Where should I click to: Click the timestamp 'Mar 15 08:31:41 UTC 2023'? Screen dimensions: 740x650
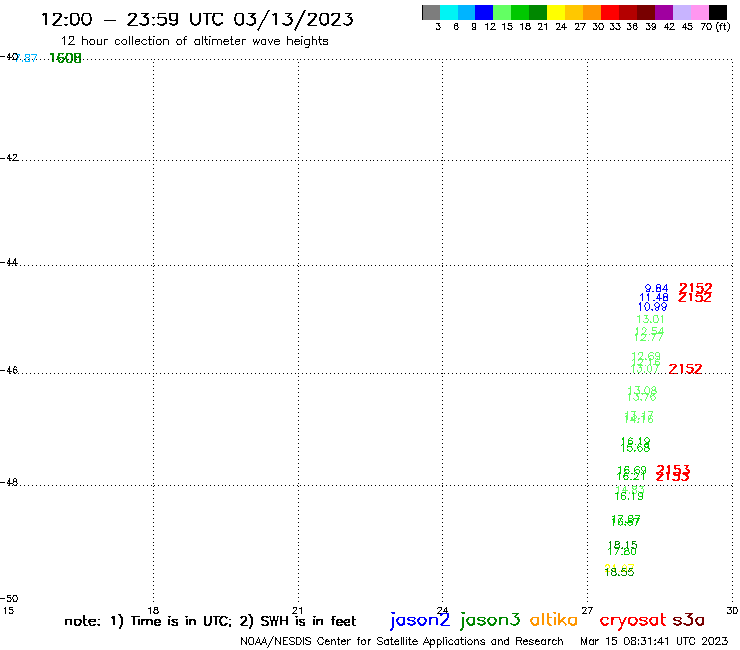[654, 641]
